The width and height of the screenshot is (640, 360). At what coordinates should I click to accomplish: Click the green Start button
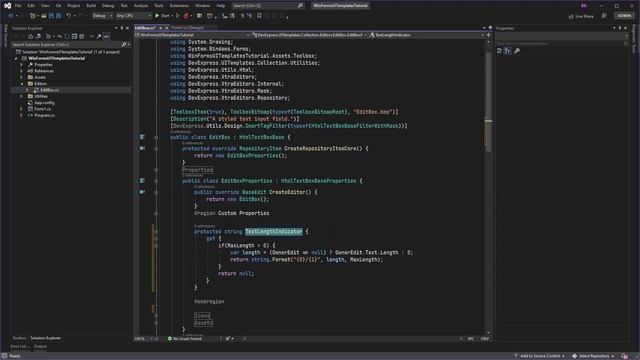click(x=162, y=16)
